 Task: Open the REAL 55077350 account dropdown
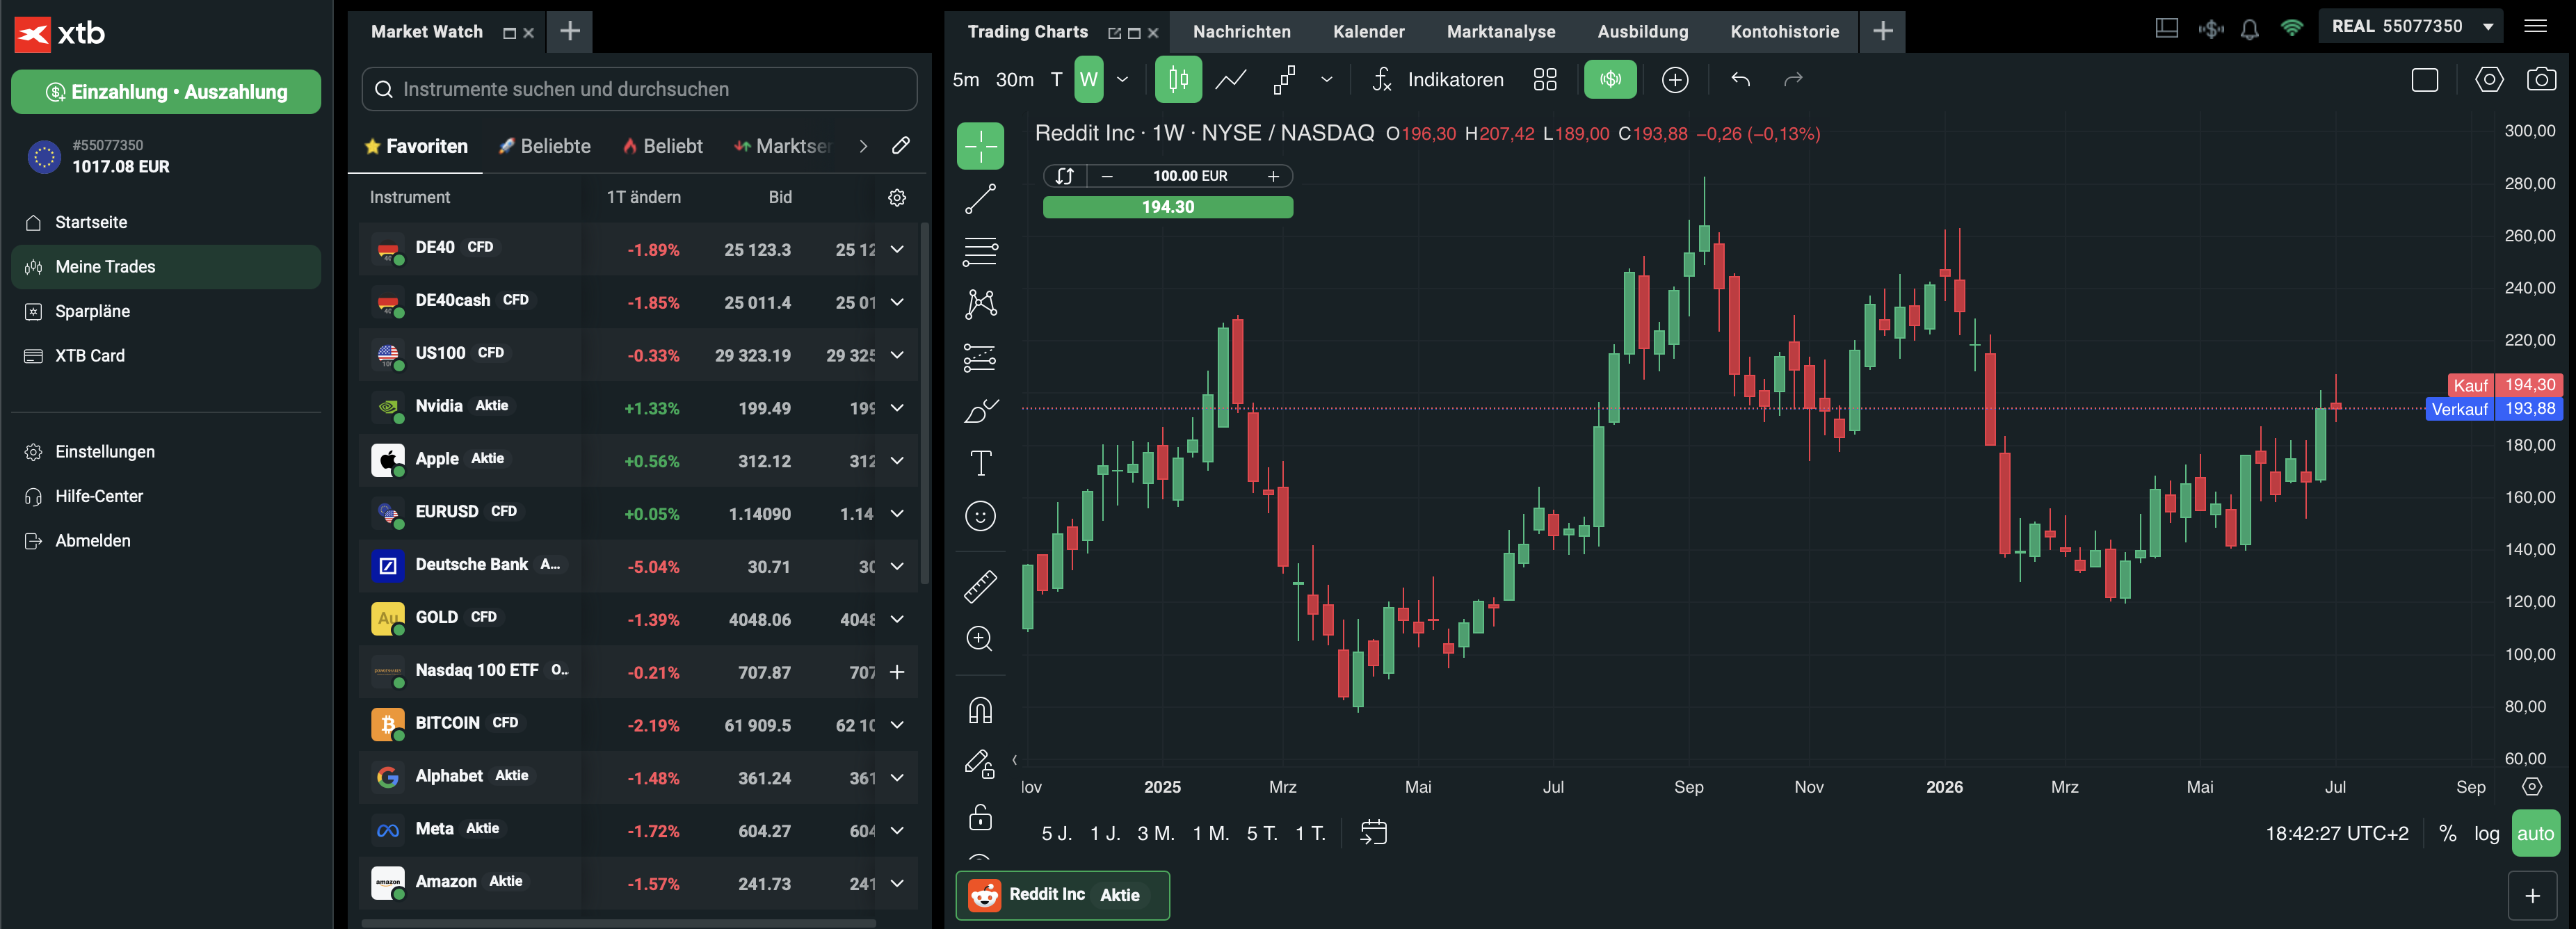pos(2412,27)
